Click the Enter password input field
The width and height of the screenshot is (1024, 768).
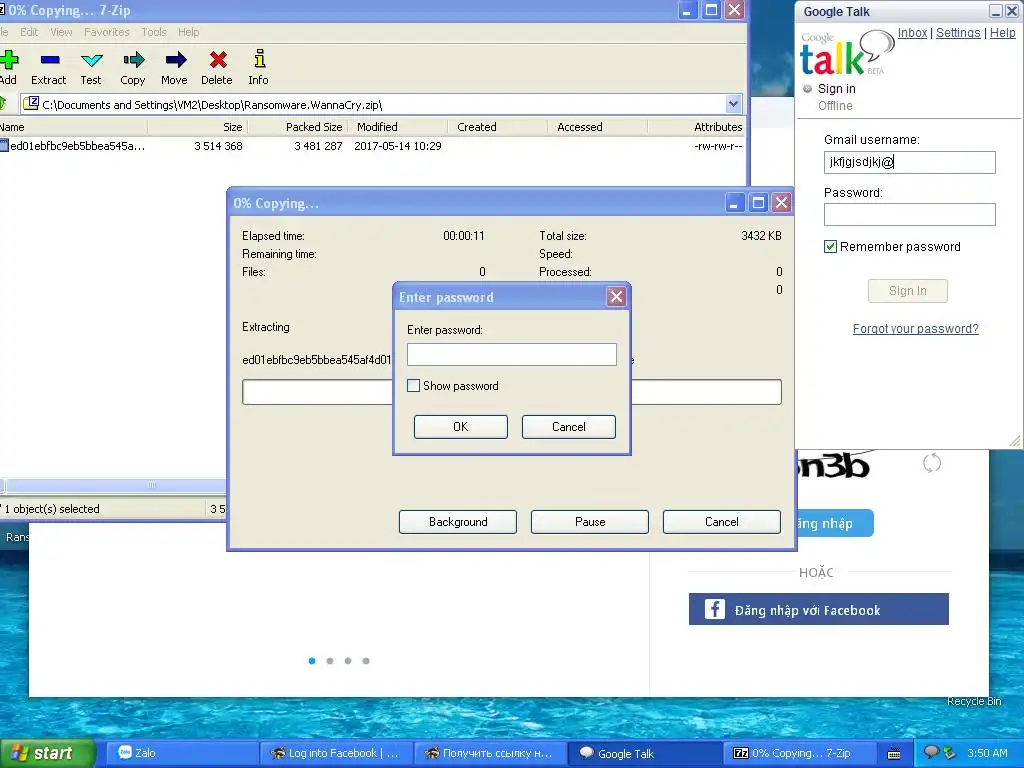[x=511, y=354]
